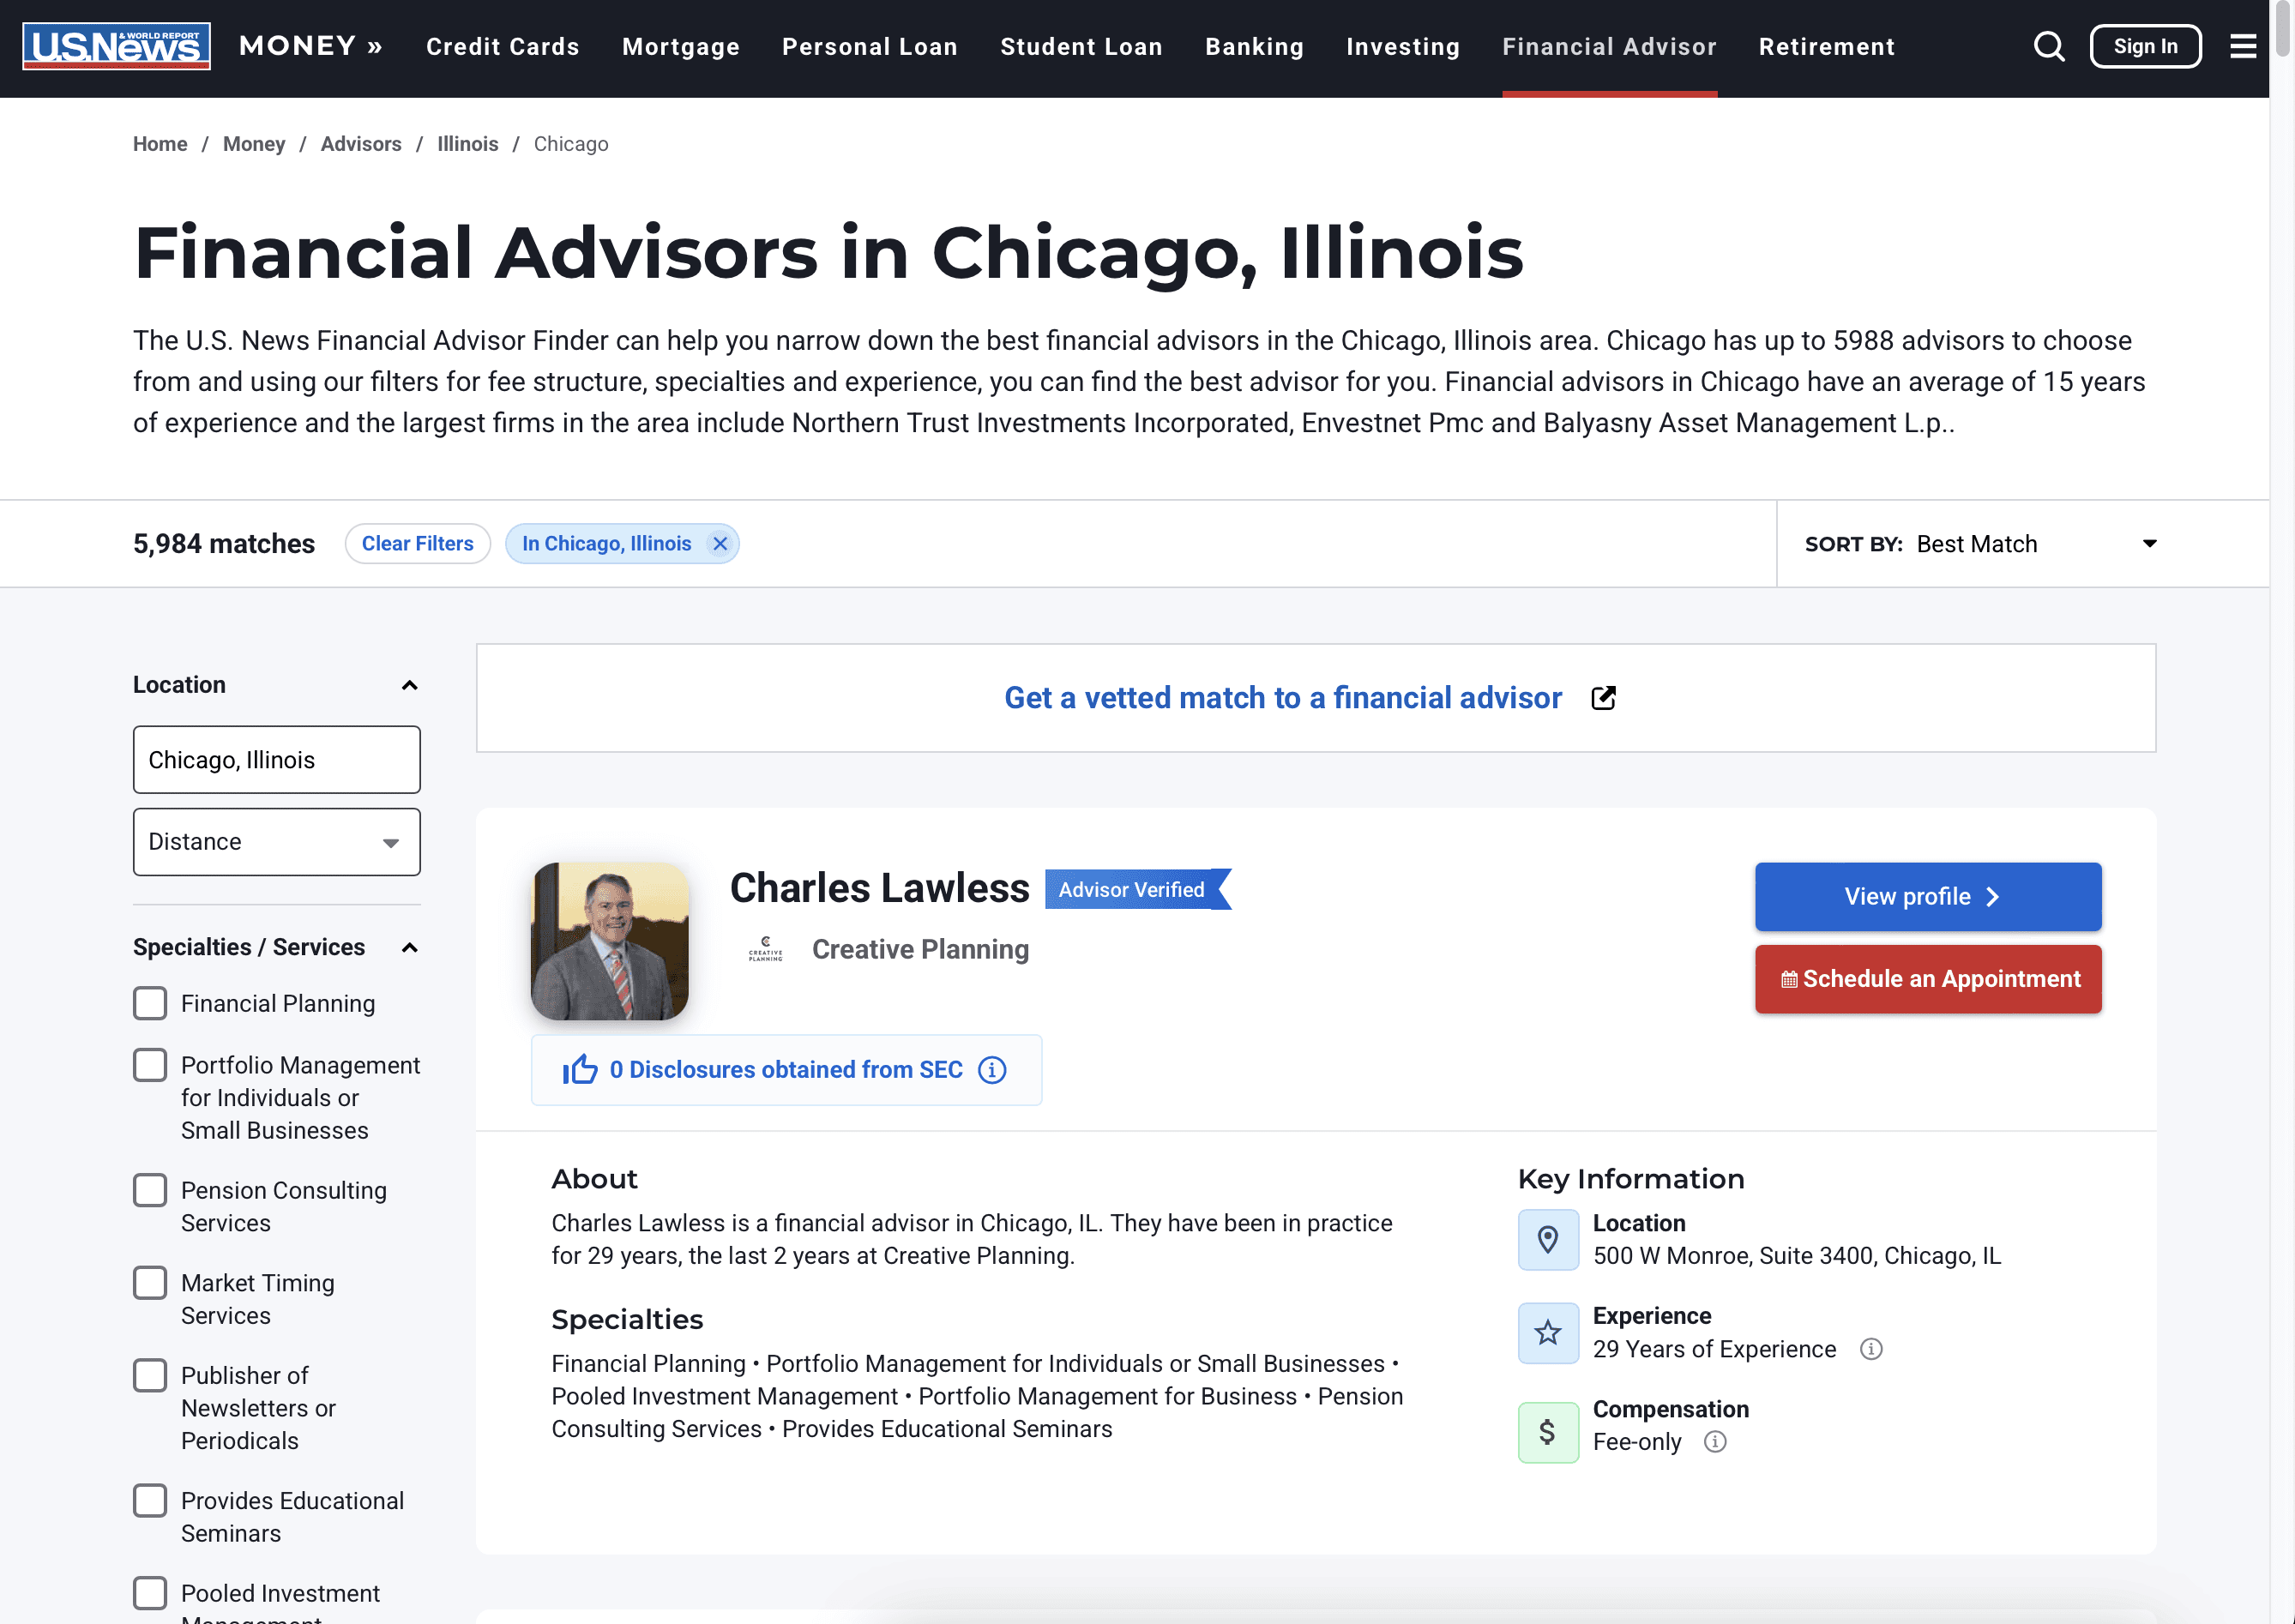Click the info icon next to Experience
The image size is (2295, 1624).
click(x=1870, y=1349)
